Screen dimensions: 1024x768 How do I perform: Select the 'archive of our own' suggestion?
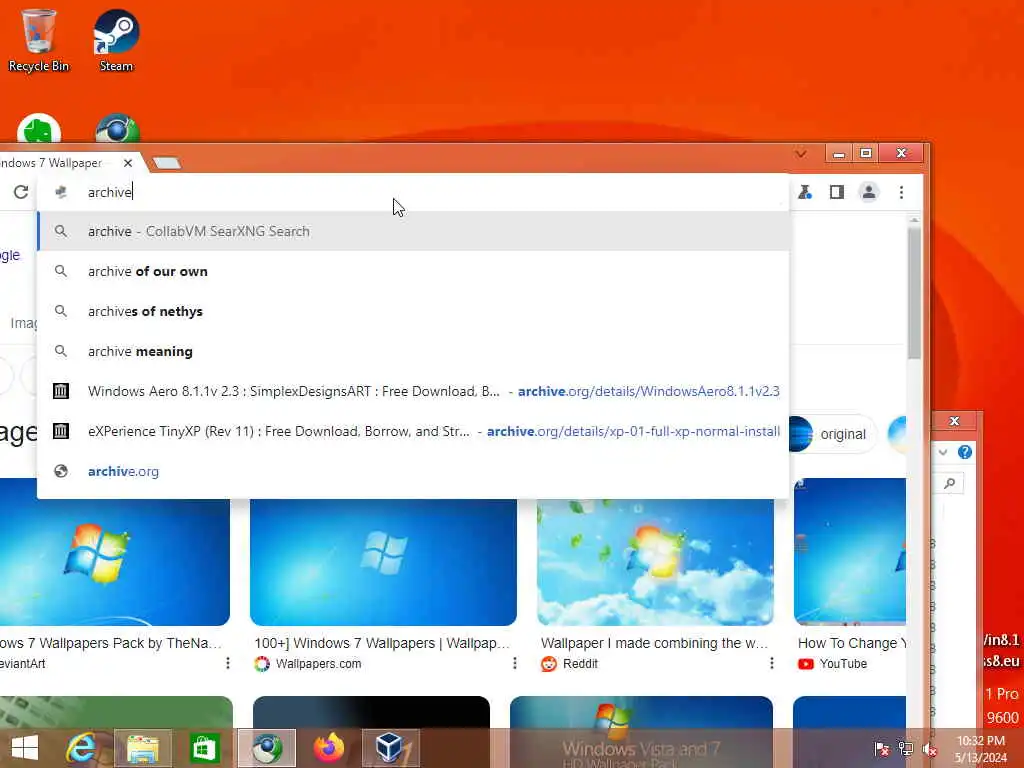pyautogui.click(x=413, y=271)
